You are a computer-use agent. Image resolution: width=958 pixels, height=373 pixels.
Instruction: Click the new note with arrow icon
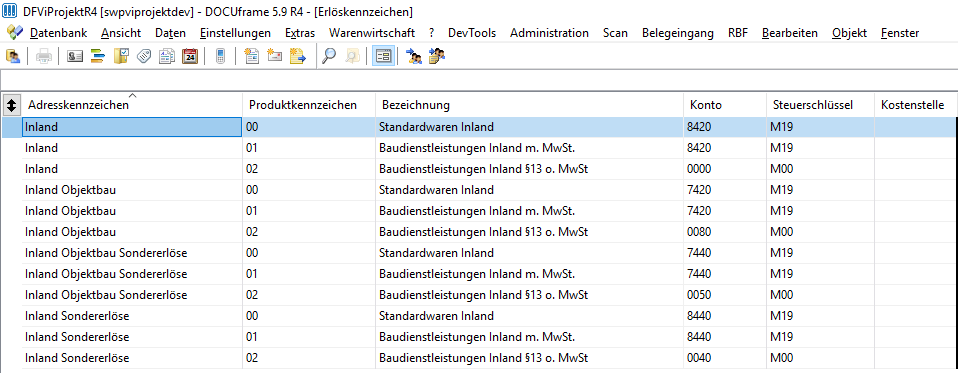(x=298, y=57)
